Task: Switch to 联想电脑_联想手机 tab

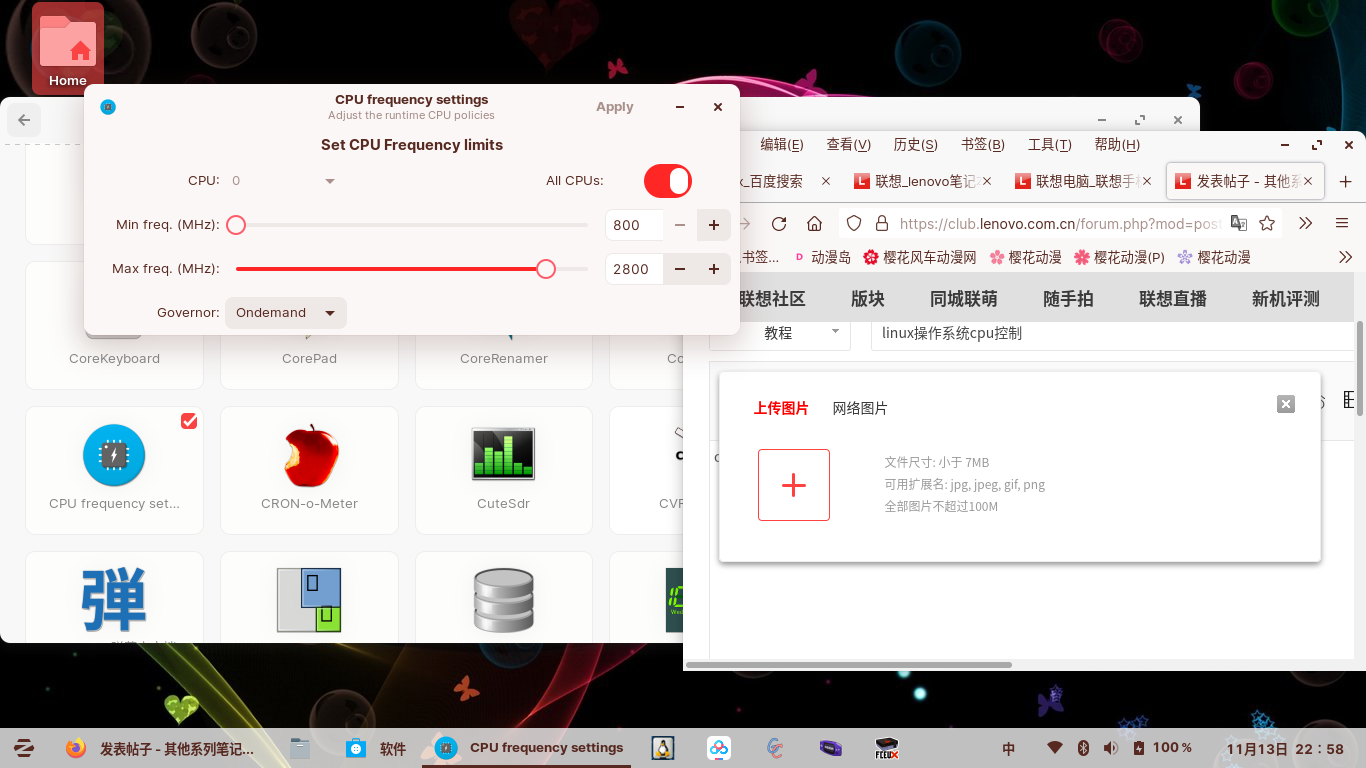Action: coord(1084,182)
